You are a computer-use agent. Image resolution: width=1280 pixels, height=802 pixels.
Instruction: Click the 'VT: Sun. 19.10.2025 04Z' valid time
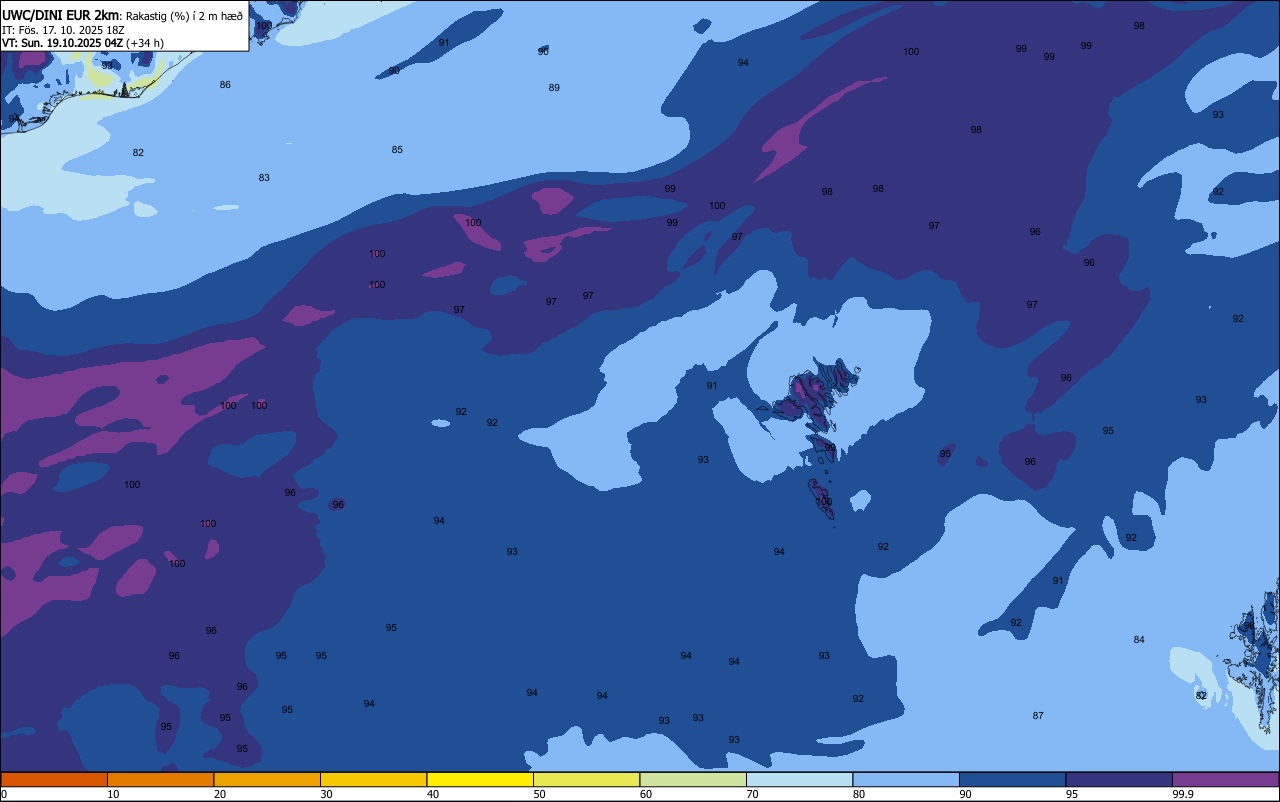point(63,43)
